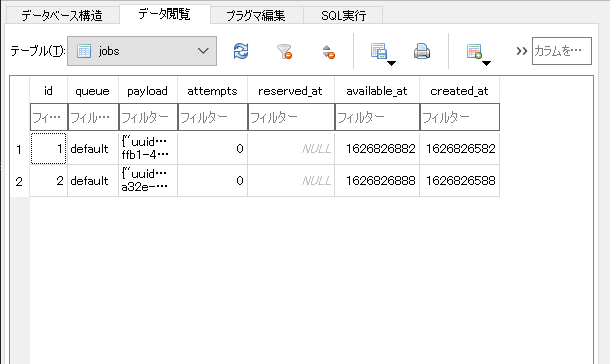This screenshot has height=364, width=610.
Task: Select payload cell containing a32e
Action: [x=148, y=180]
